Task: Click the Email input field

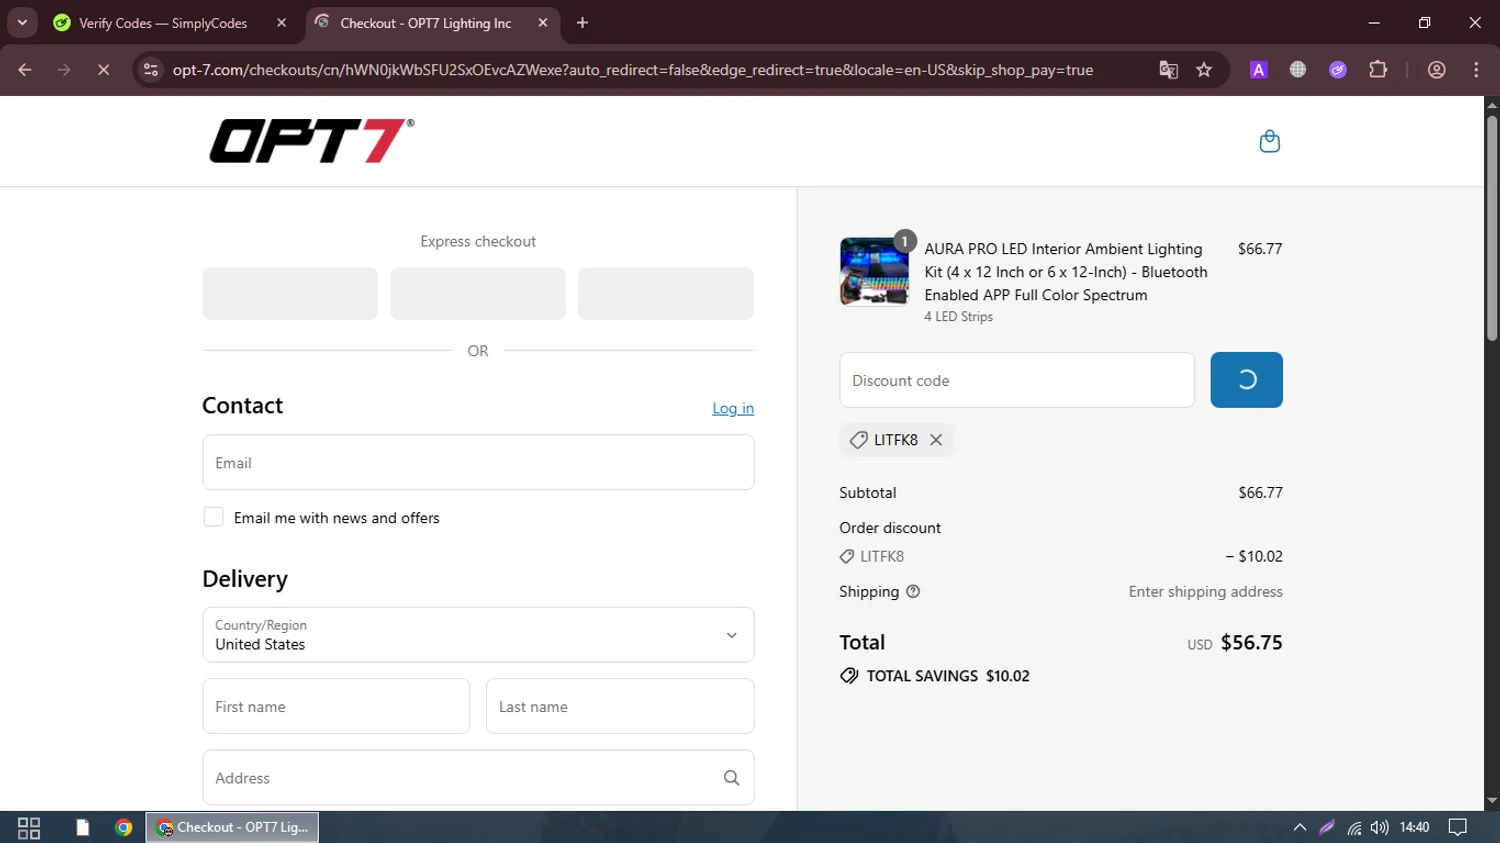Action: pos(478,462)
